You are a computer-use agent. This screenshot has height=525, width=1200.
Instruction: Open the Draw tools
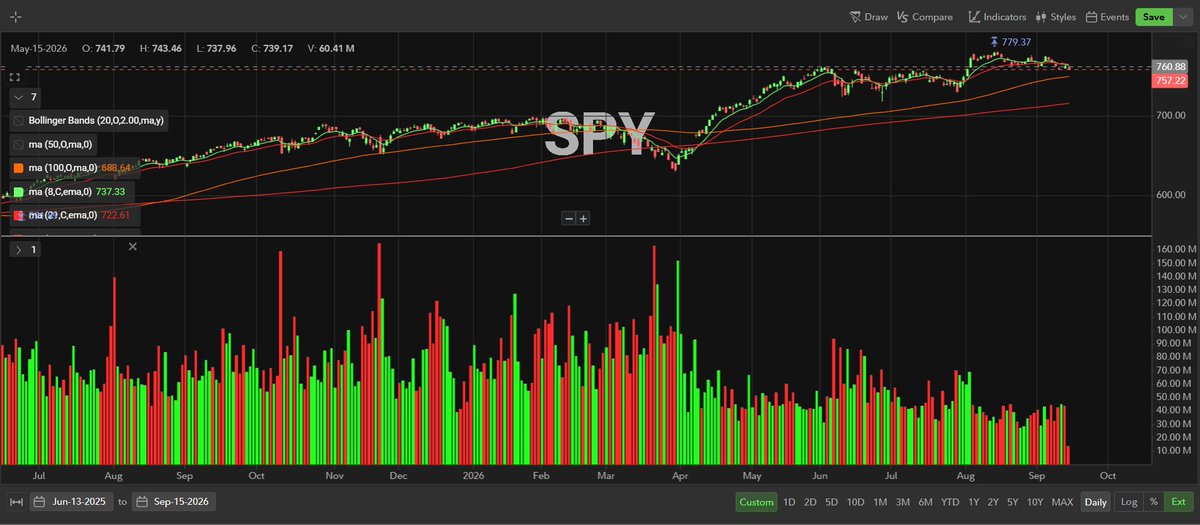pyautogui.click(x=868, y=17)
